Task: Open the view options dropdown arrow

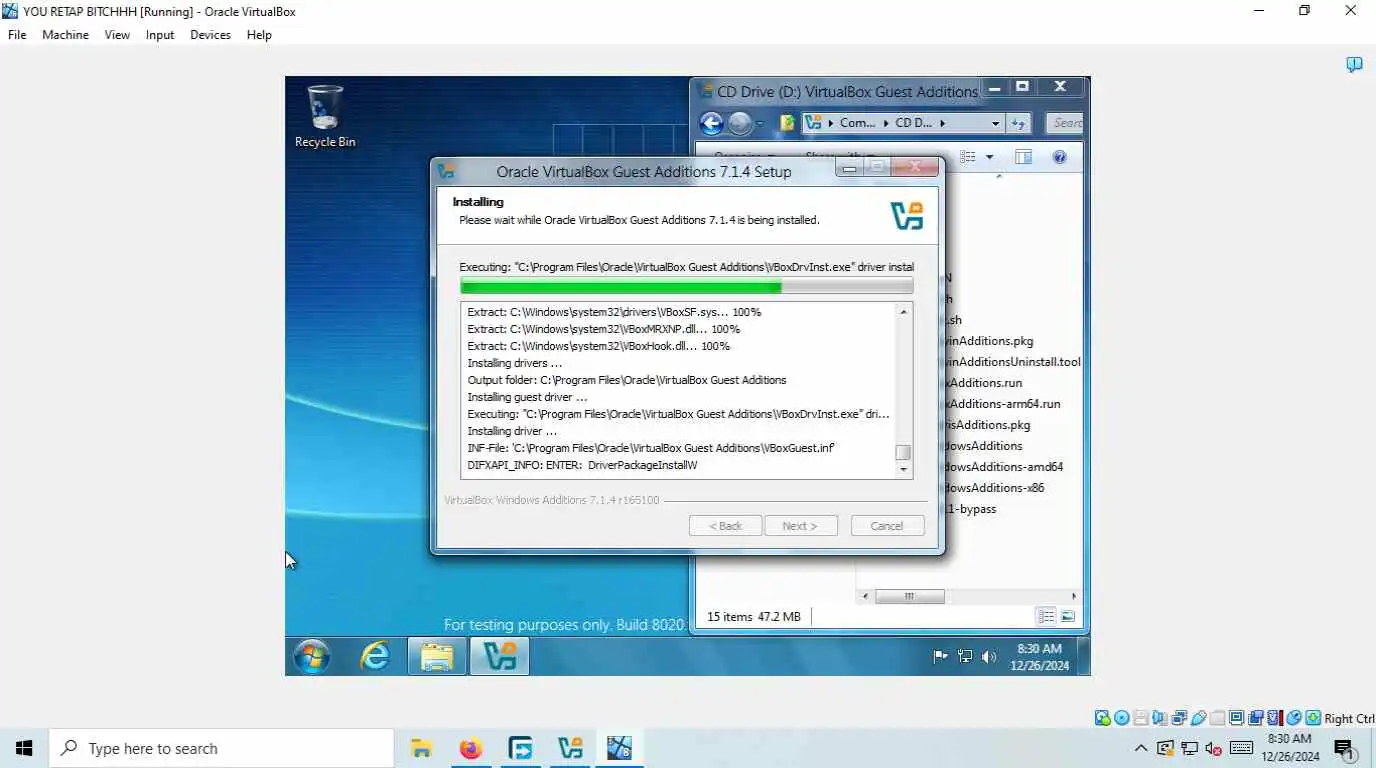Action: pos(990,157)
